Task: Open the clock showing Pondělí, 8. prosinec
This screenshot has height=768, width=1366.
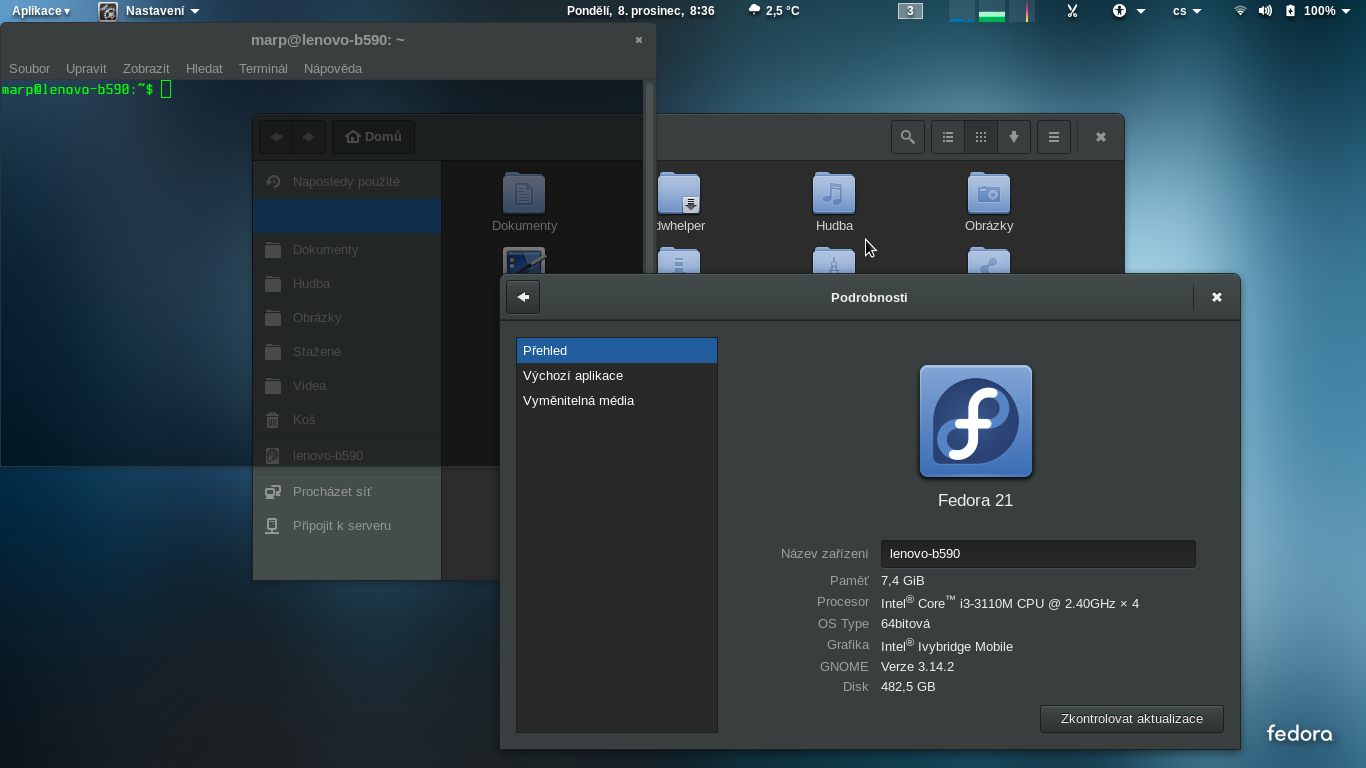Action: click(640, 11)
